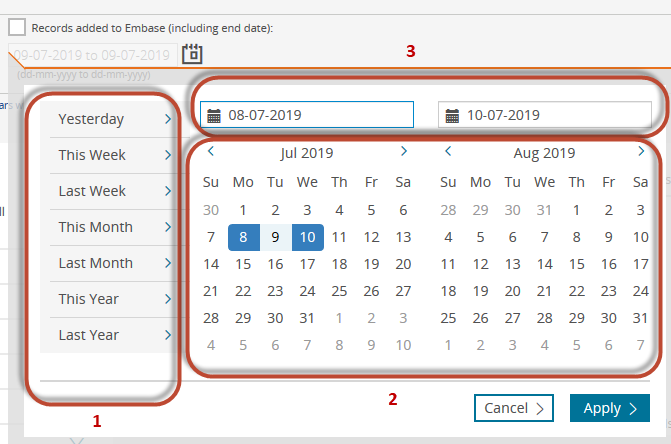
Task: Pick the Last Month preset
Action: [95, 263]
